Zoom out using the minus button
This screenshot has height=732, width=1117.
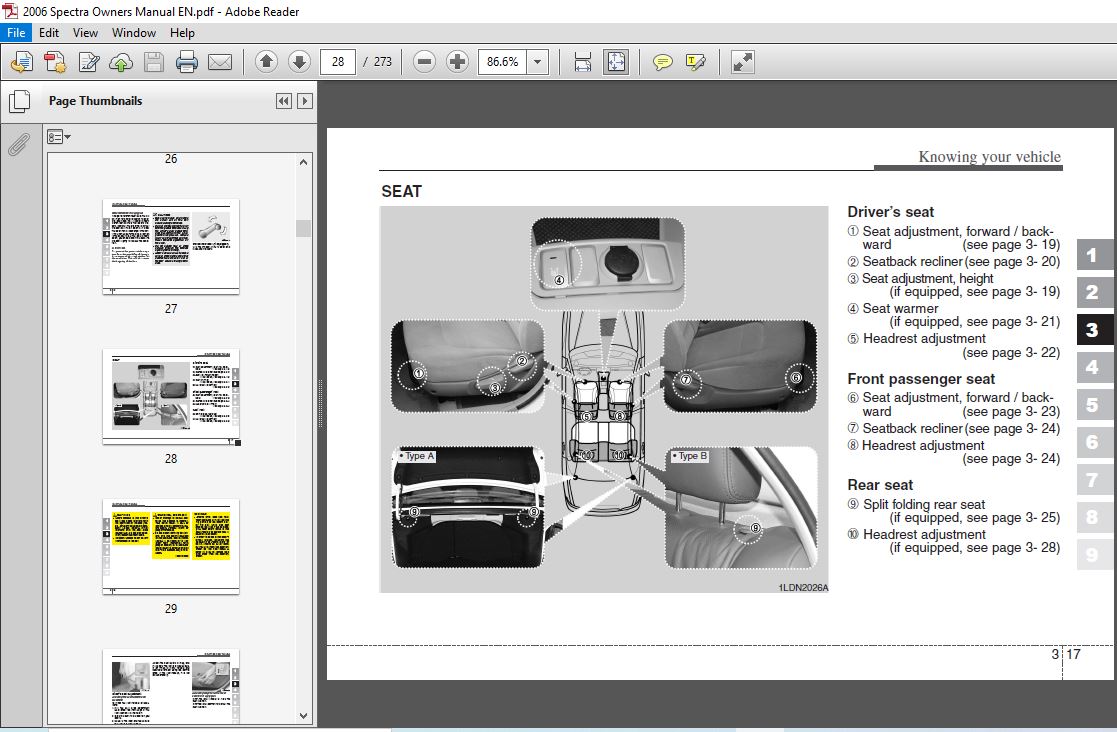coord(425,62)
